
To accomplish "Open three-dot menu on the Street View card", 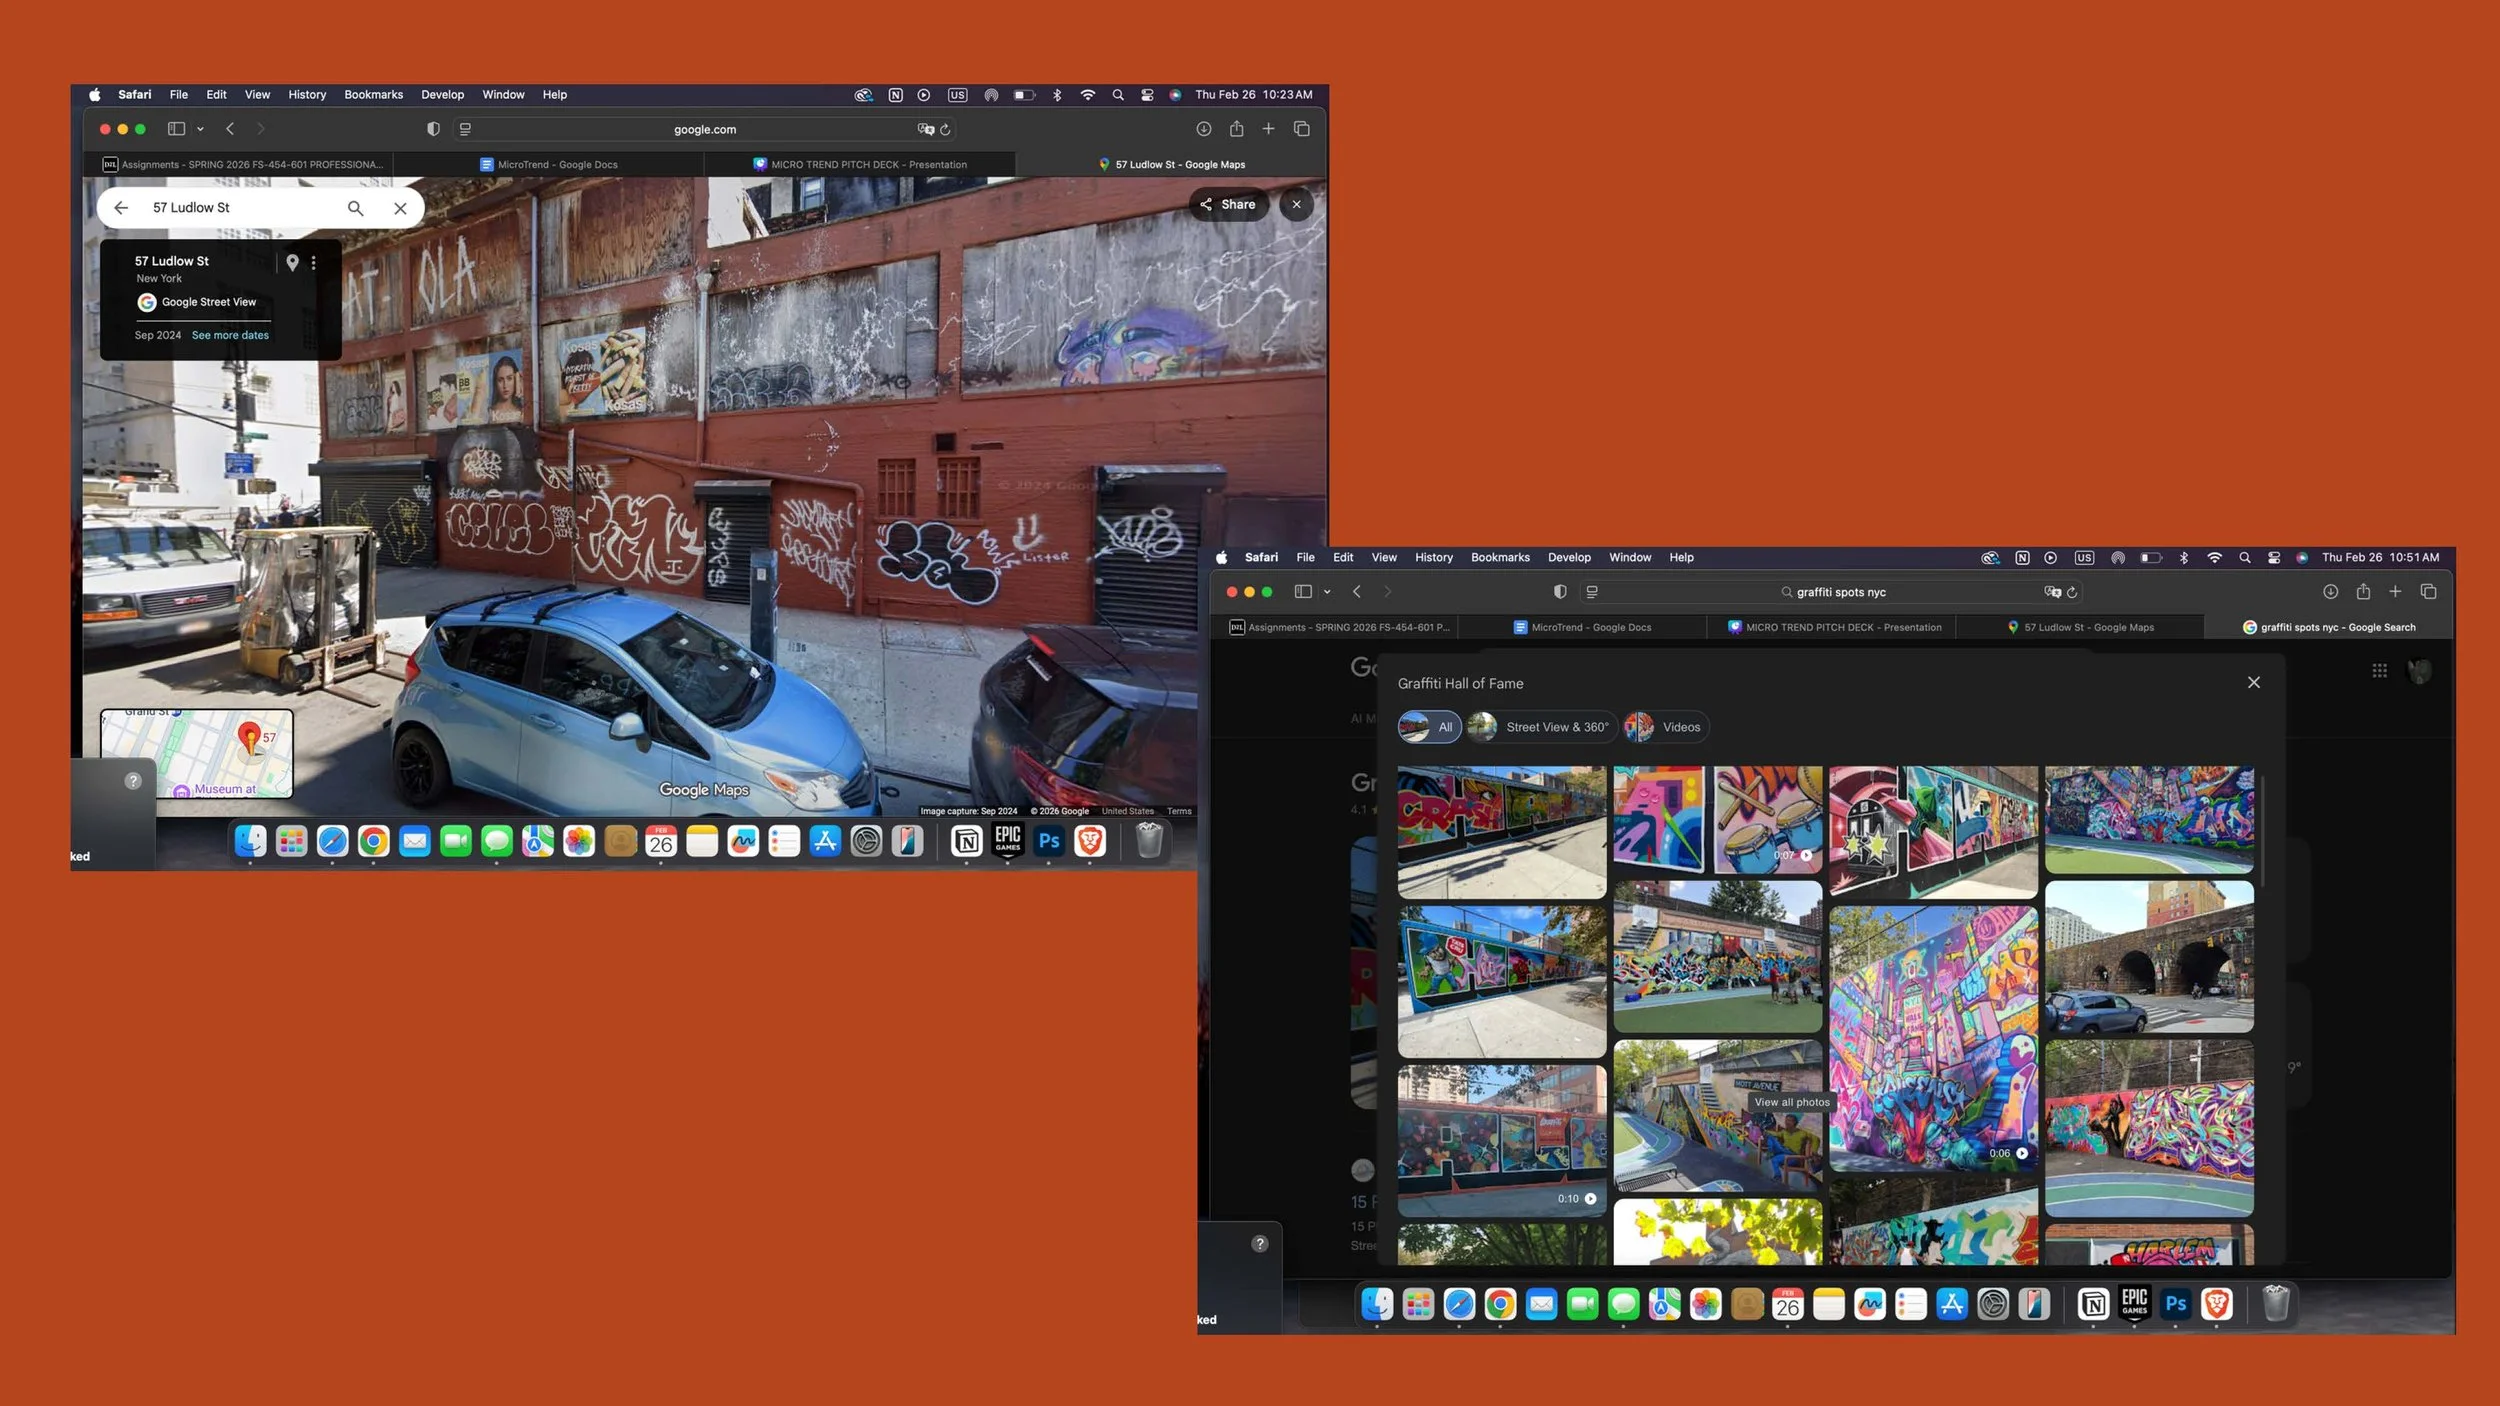I will pos(314,262).
